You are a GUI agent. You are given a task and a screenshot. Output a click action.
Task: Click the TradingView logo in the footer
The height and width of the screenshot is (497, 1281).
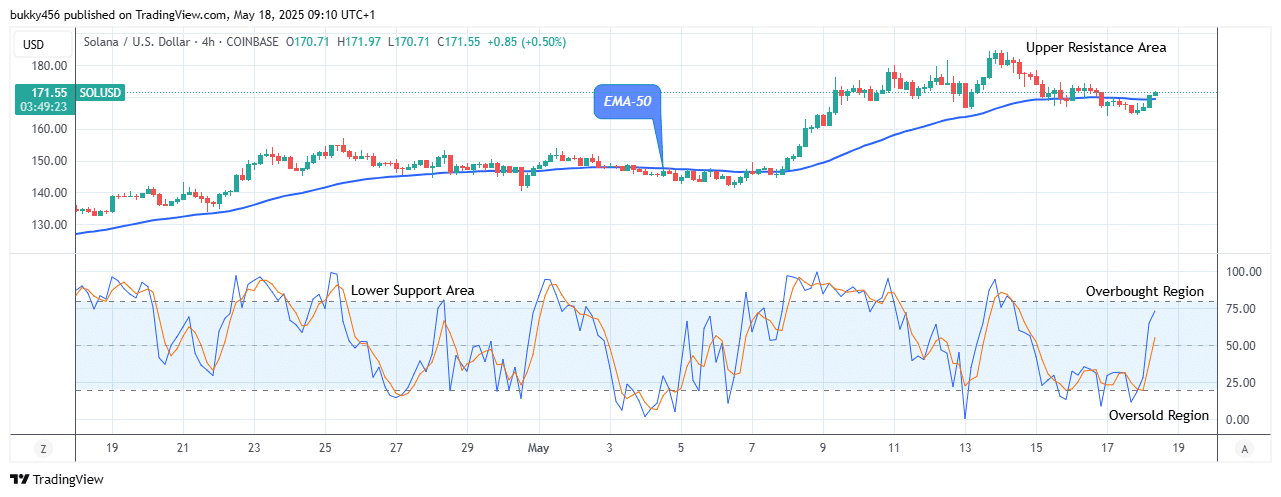[56, 479]
